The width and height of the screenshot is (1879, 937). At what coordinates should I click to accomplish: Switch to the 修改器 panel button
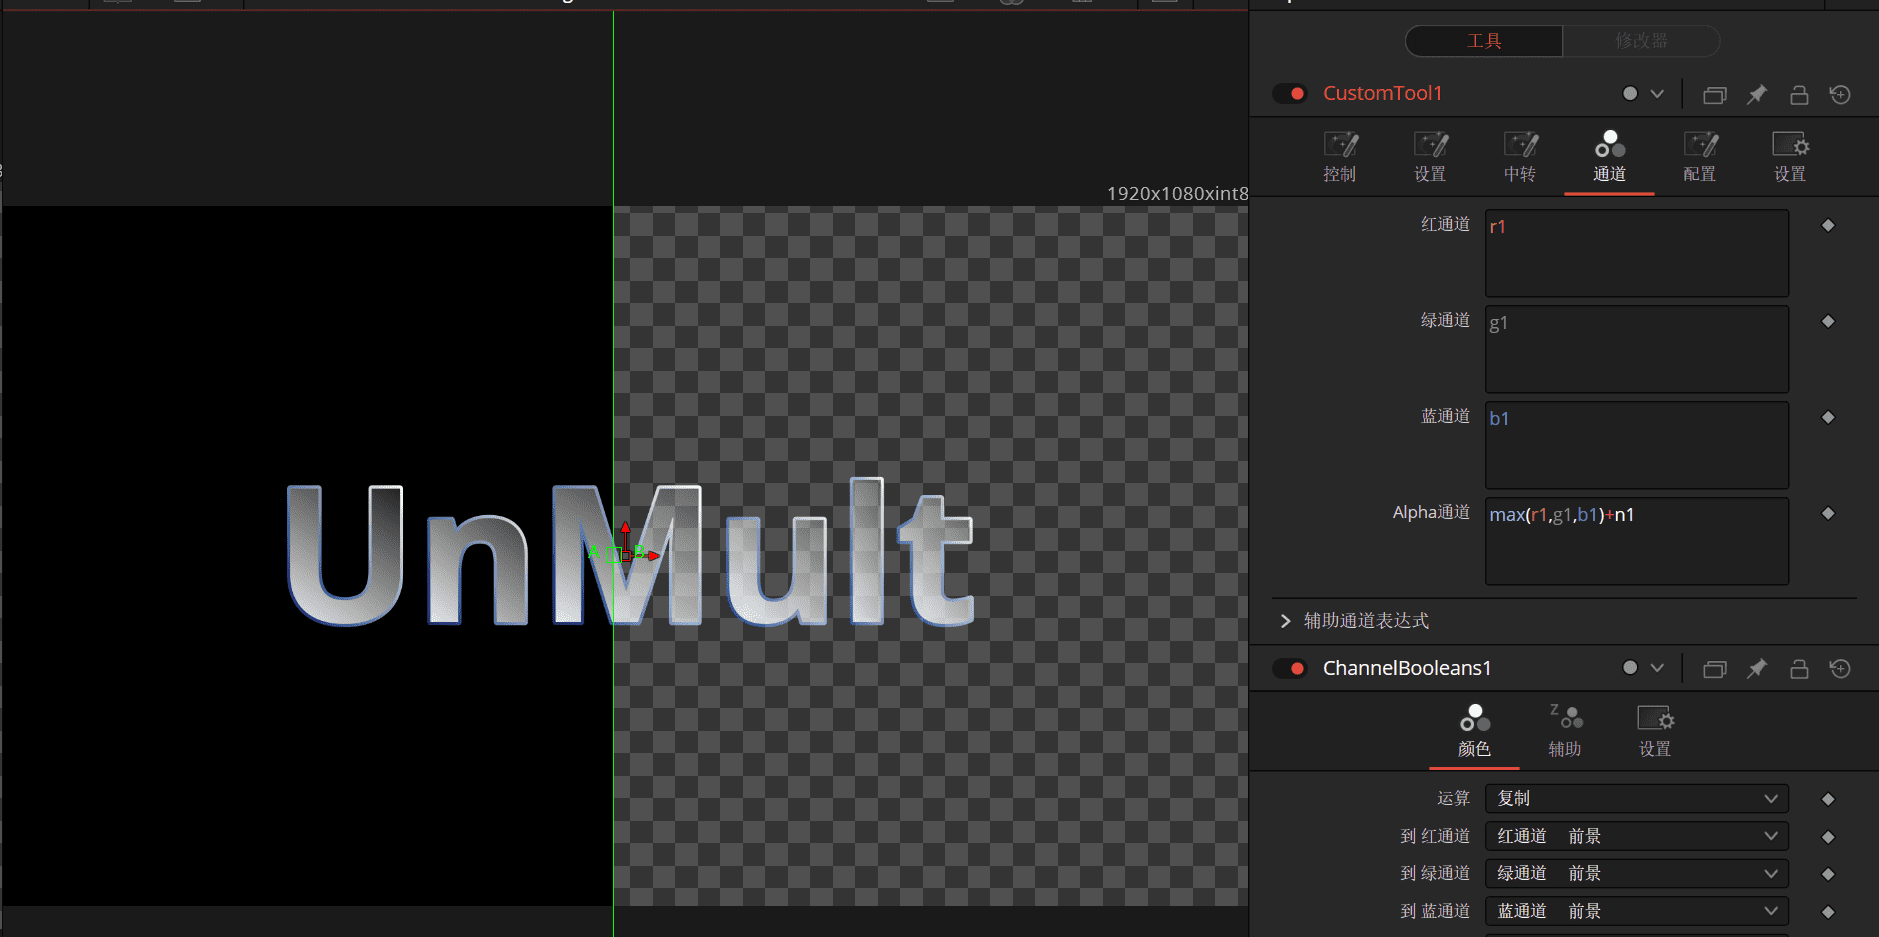click(1641, 41)
